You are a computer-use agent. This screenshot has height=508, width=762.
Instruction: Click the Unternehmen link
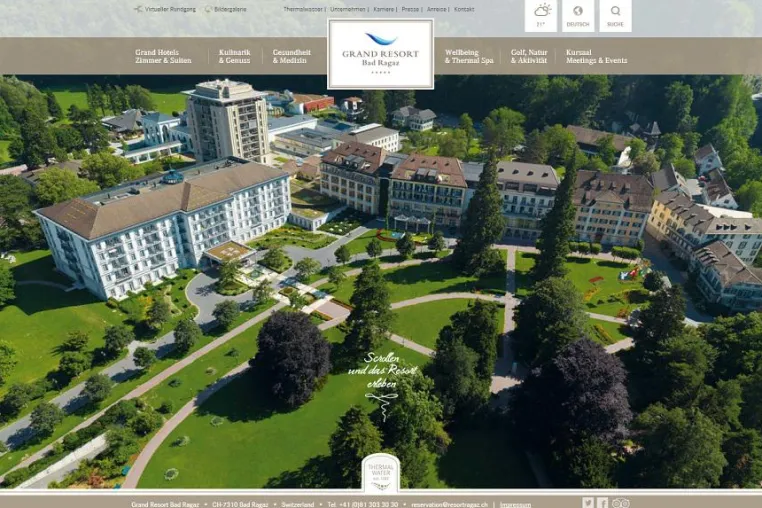pos(347,9)
